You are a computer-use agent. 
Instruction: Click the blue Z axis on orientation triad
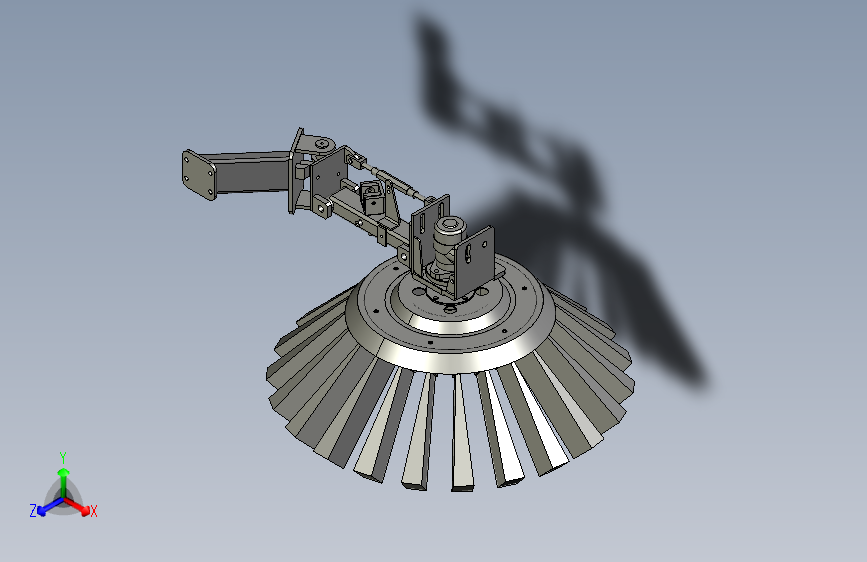46,507
